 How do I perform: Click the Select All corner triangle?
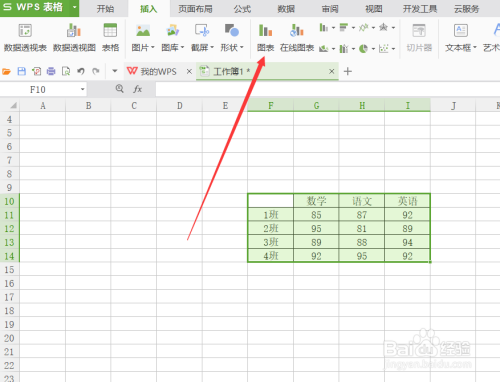click(x=13, y=106)
